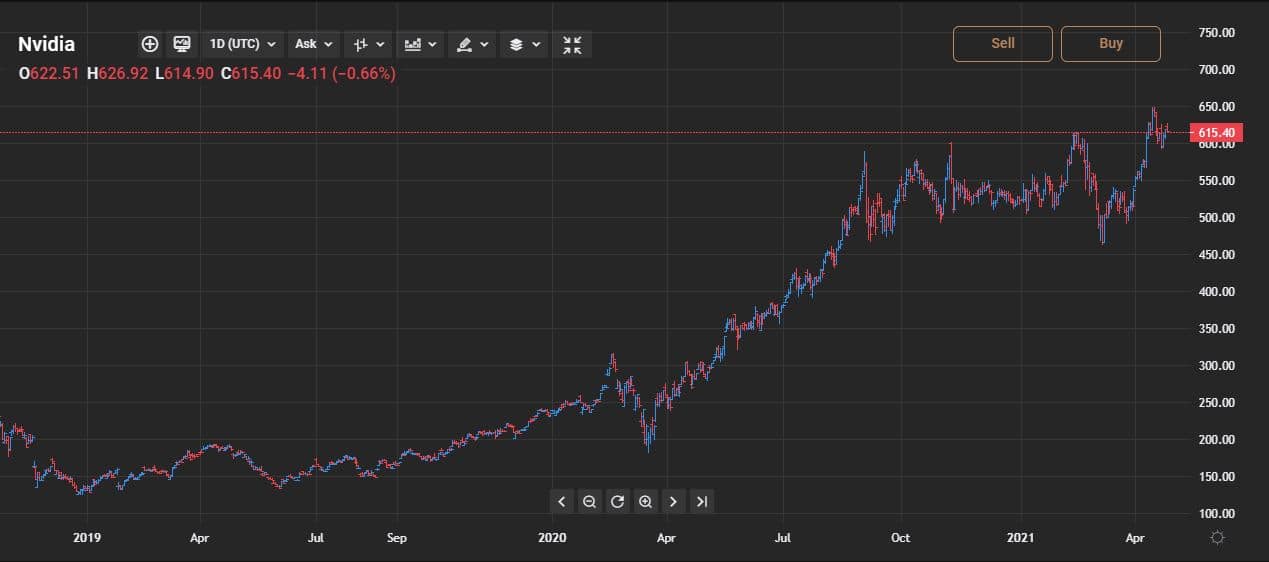Screen dimensions: 1269x562
Task: Click the 100.00 price axis label
Action: click(x=1216, y=514)
